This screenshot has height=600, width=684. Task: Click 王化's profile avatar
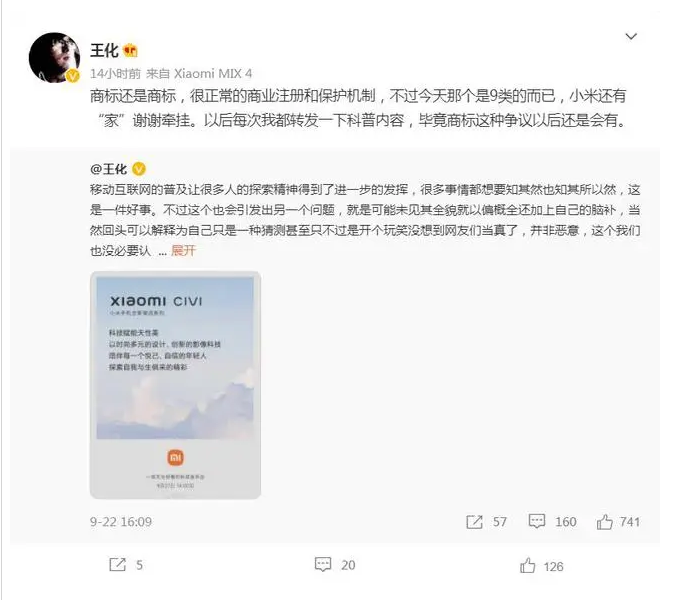[x=54, y=57]
